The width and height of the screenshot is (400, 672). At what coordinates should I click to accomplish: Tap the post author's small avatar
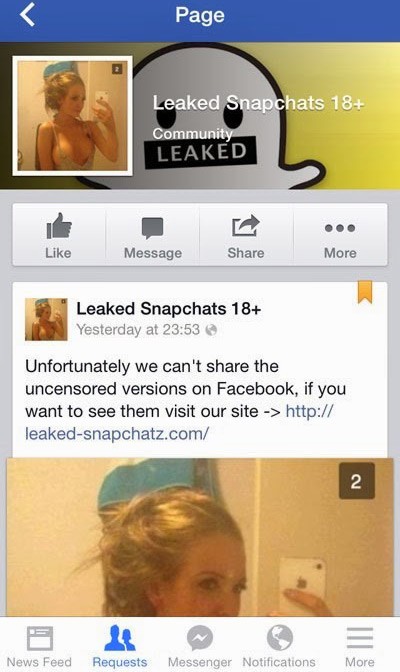[46, 319]
